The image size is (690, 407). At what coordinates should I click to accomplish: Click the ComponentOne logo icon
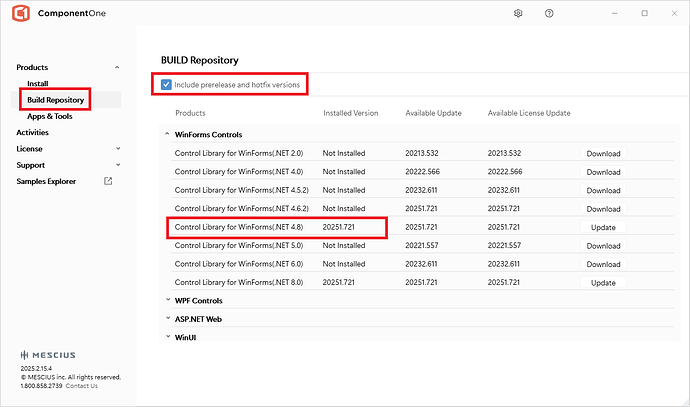[21, 14]
